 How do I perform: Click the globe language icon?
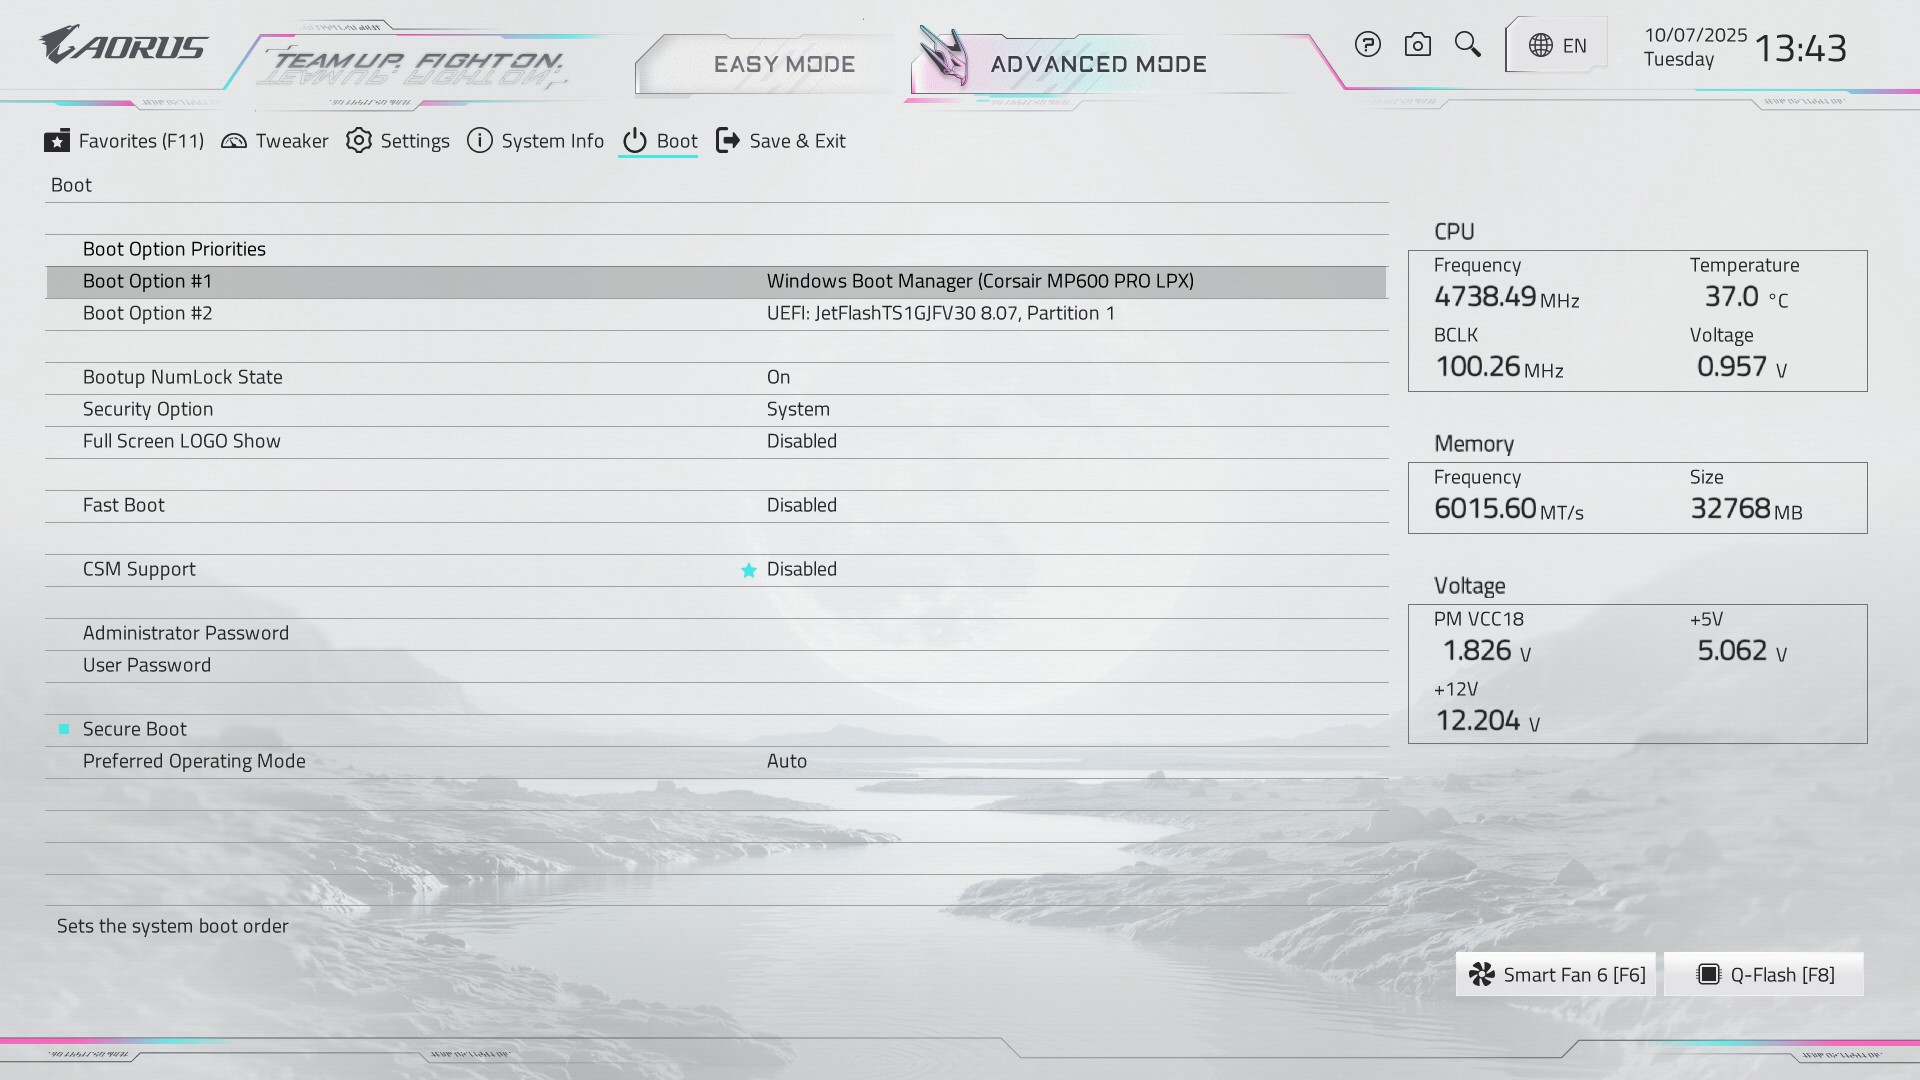[1541, 46]
